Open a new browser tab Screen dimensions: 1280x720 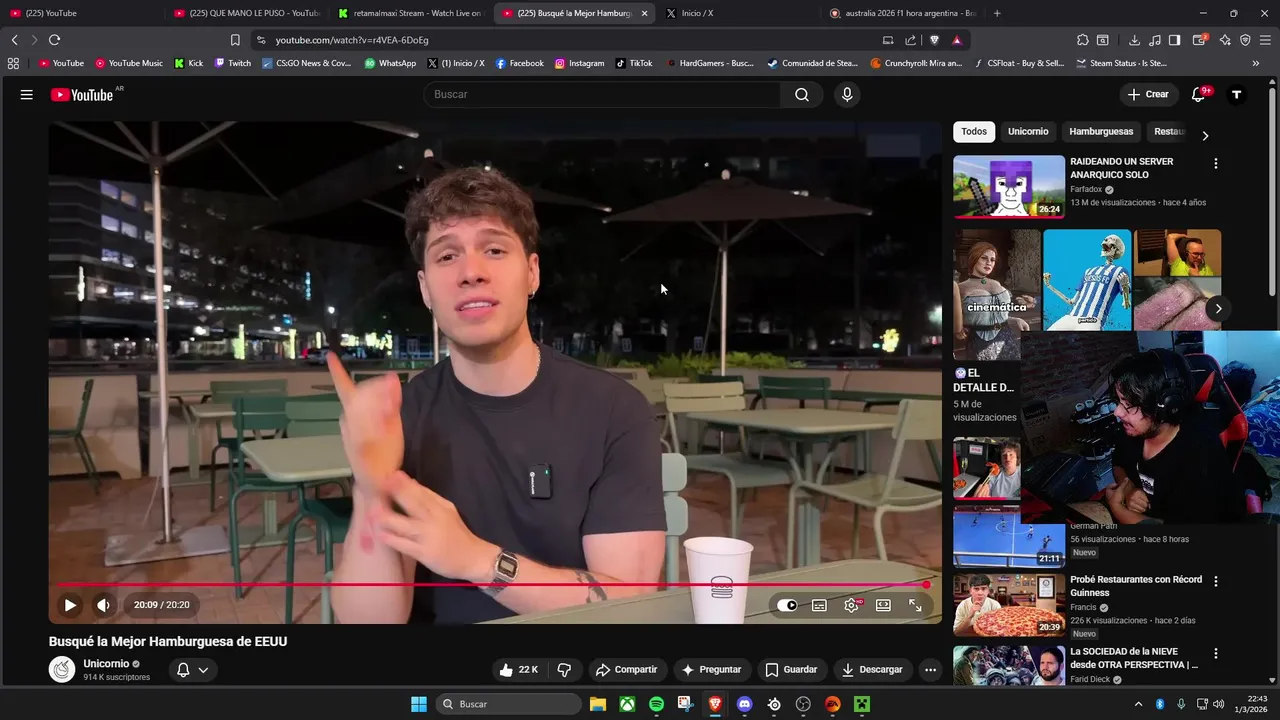997,13
